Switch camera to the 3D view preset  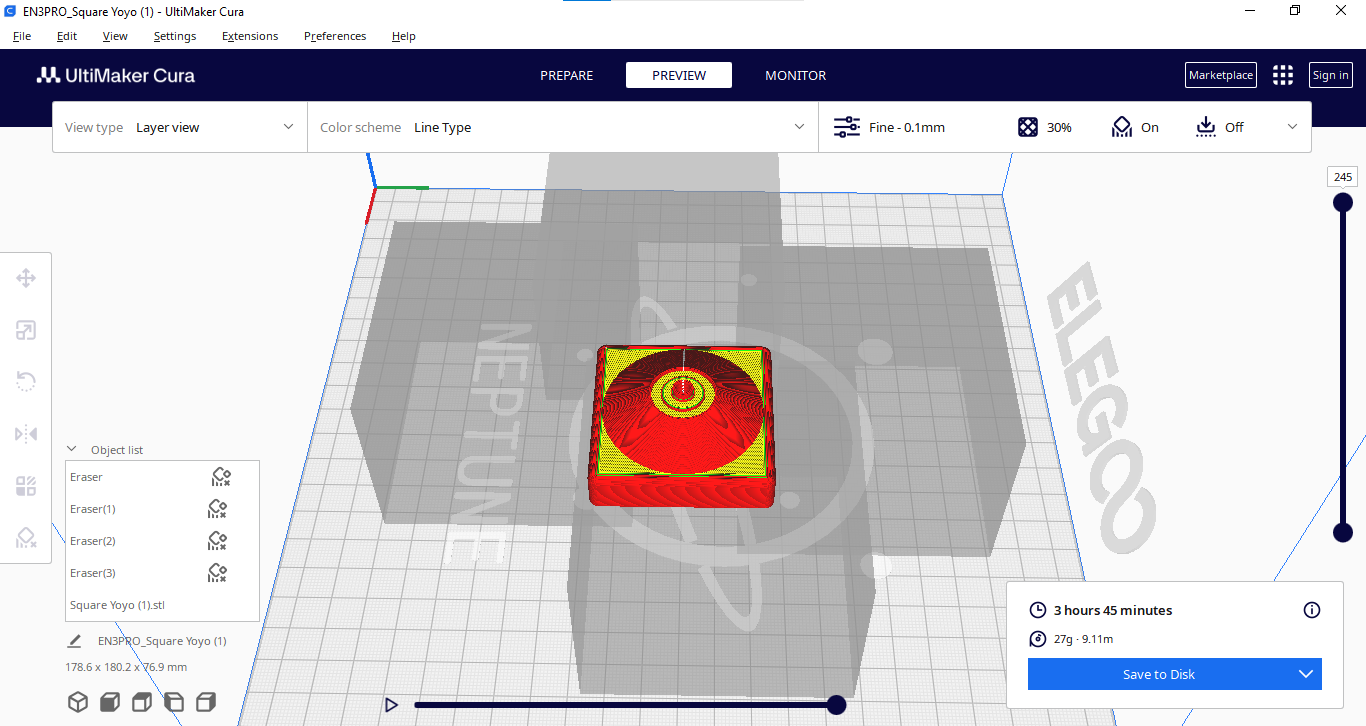coord(78,702)
